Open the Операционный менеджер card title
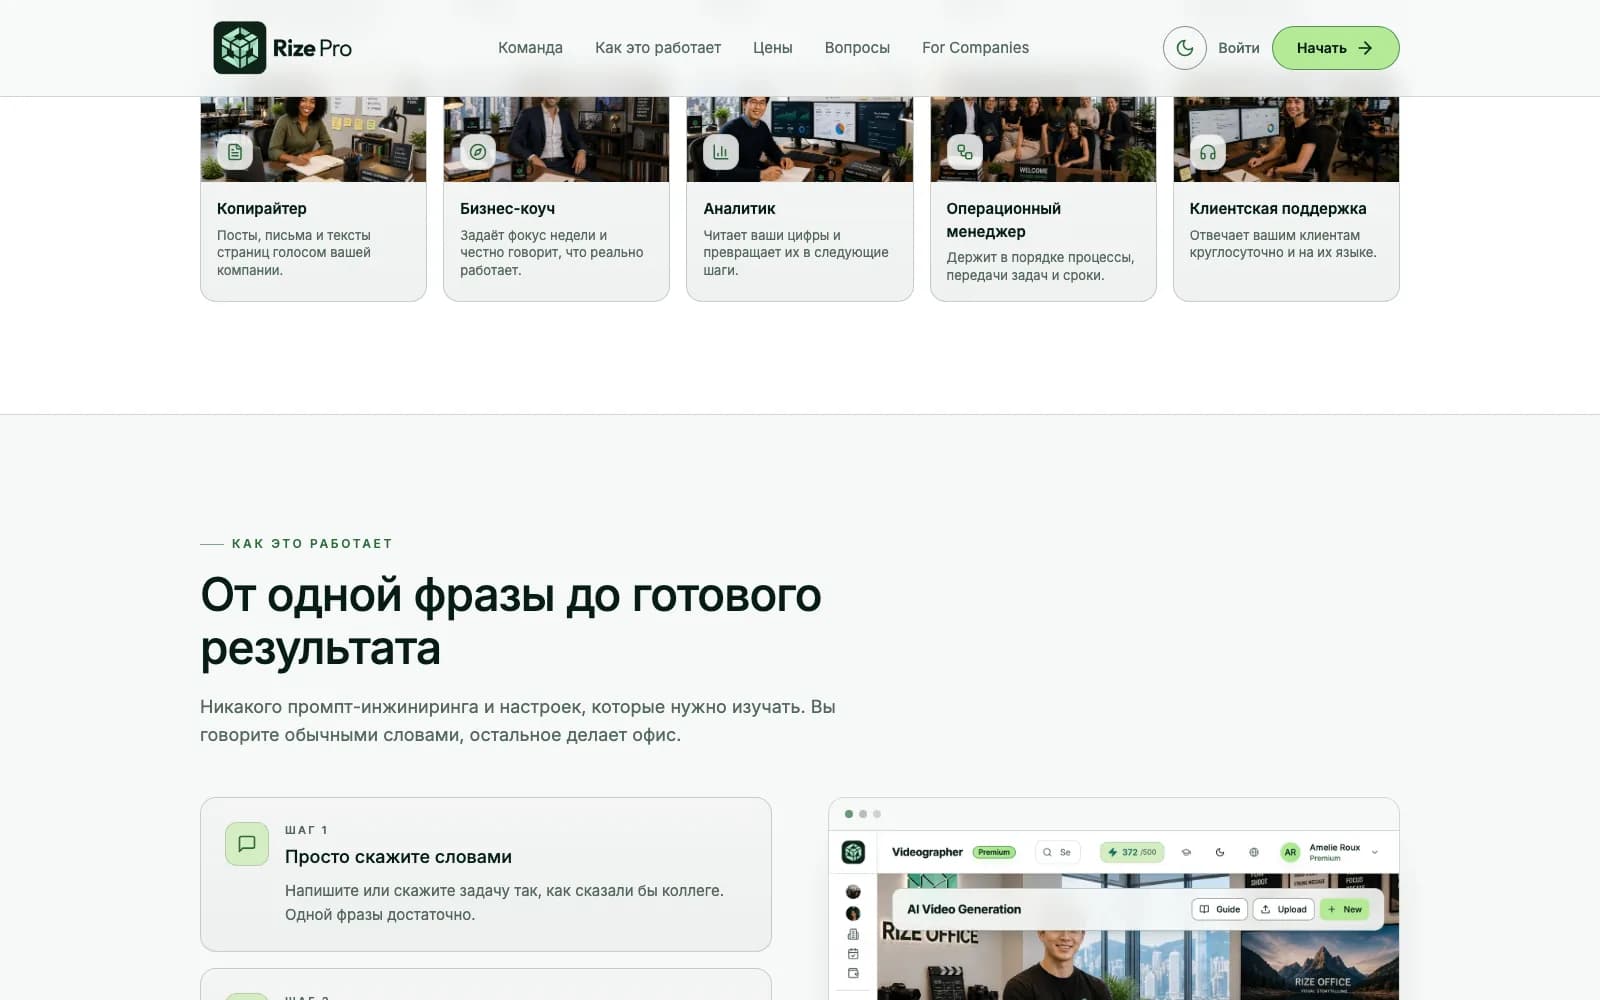This screenshot has width=1600, height=1000. [x=1003, y=220]
